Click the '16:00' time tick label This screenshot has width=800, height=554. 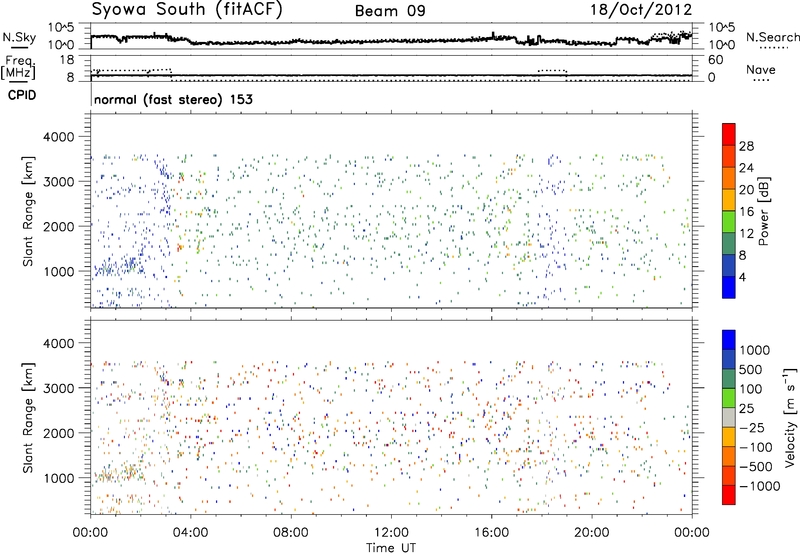coord(491,533)
